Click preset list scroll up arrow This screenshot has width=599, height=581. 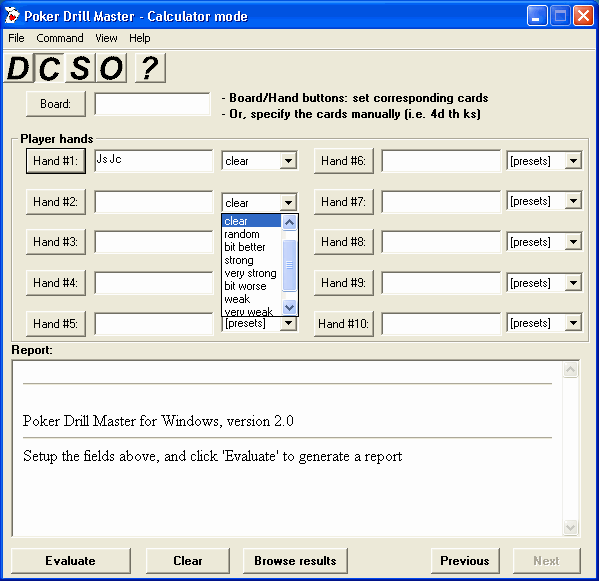point(290,222)
